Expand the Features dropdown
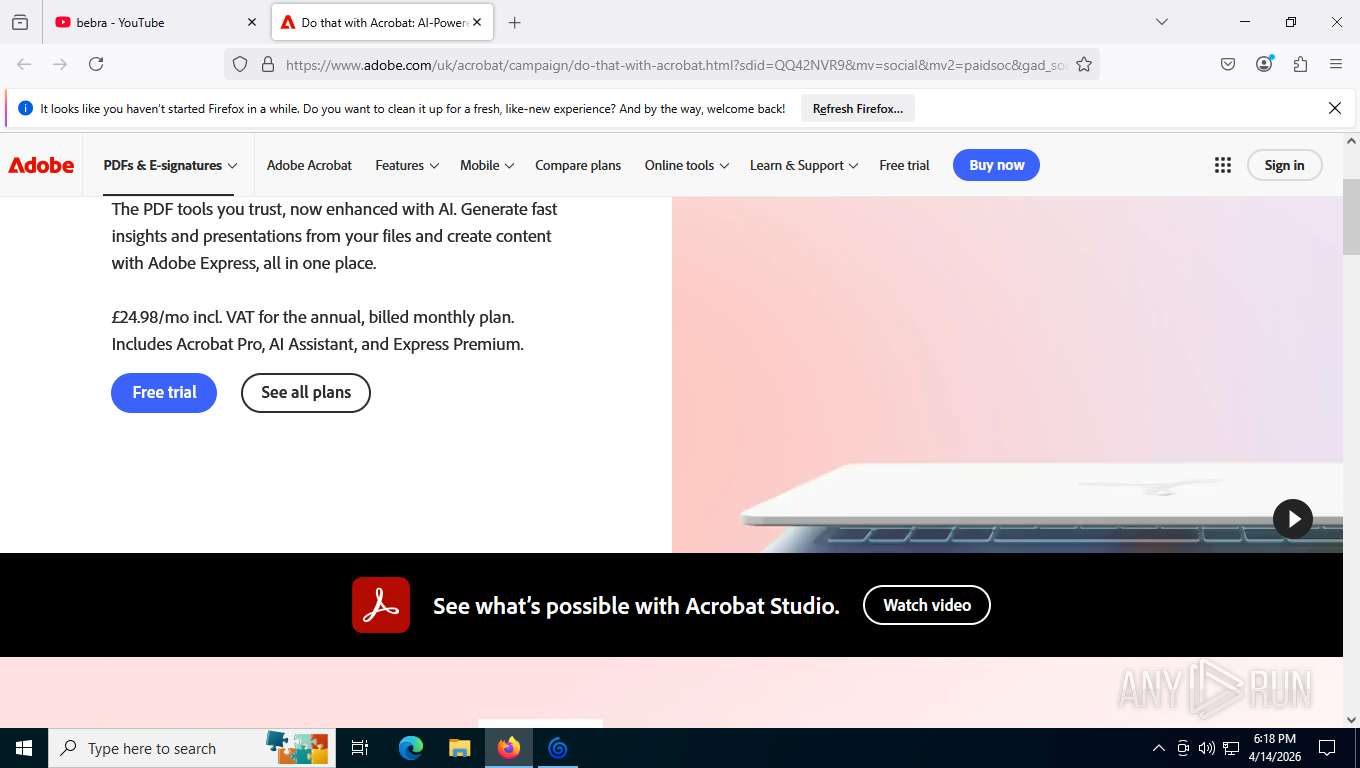 407,165
